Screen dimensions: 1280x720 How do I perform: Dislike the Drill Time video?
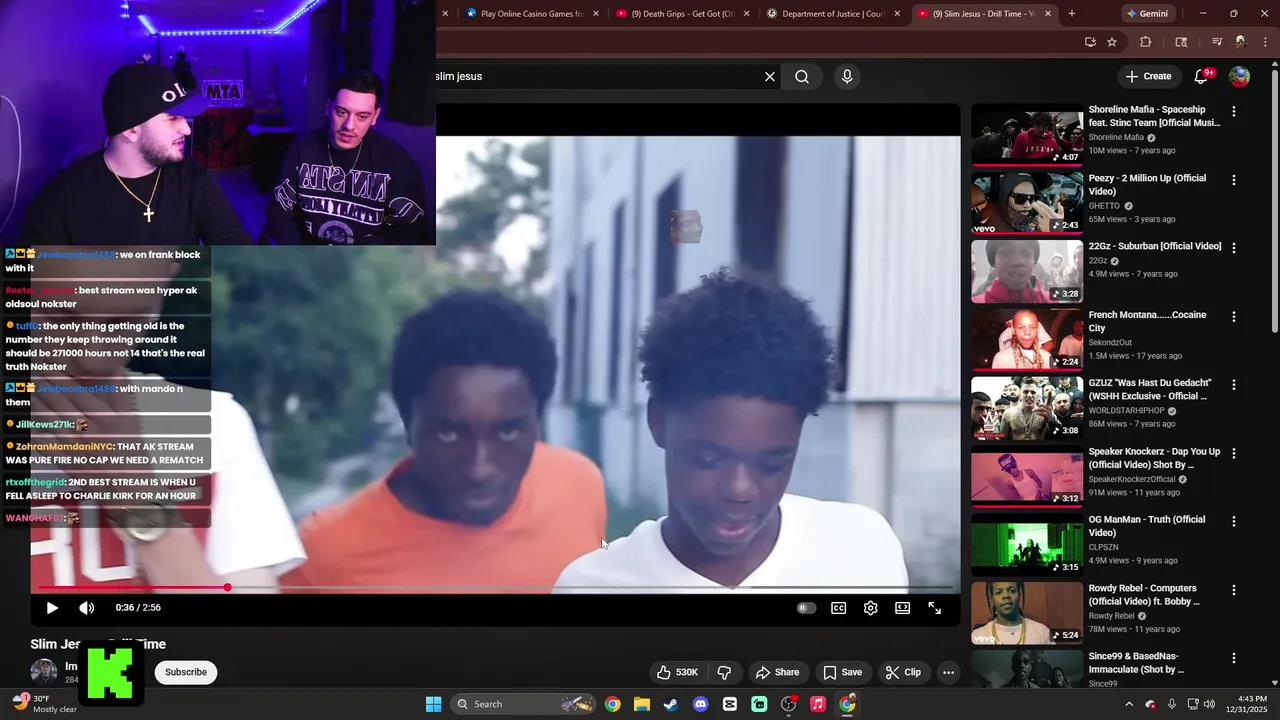coord(724,673)
